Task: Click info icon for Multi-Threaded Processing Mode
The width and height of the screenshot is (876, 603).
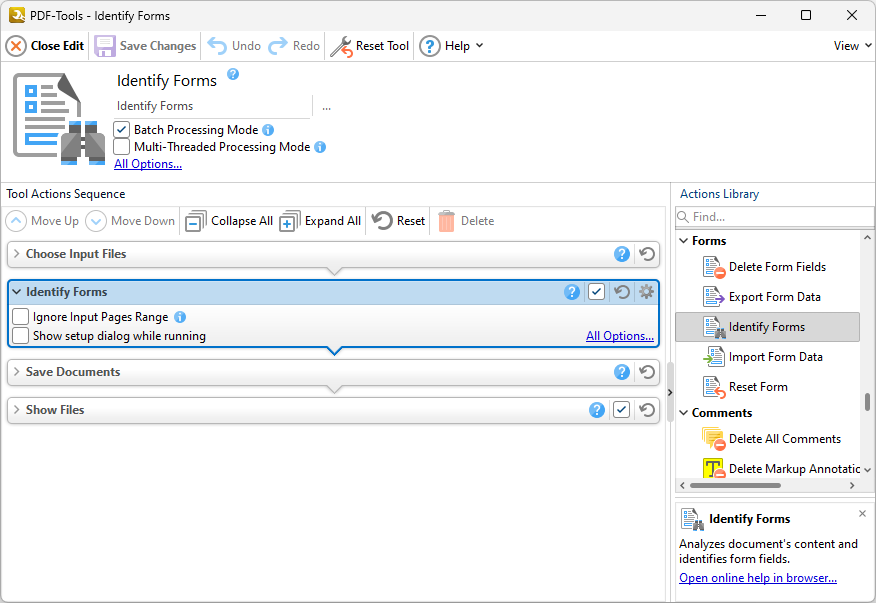Action: [x=320, y=147]
